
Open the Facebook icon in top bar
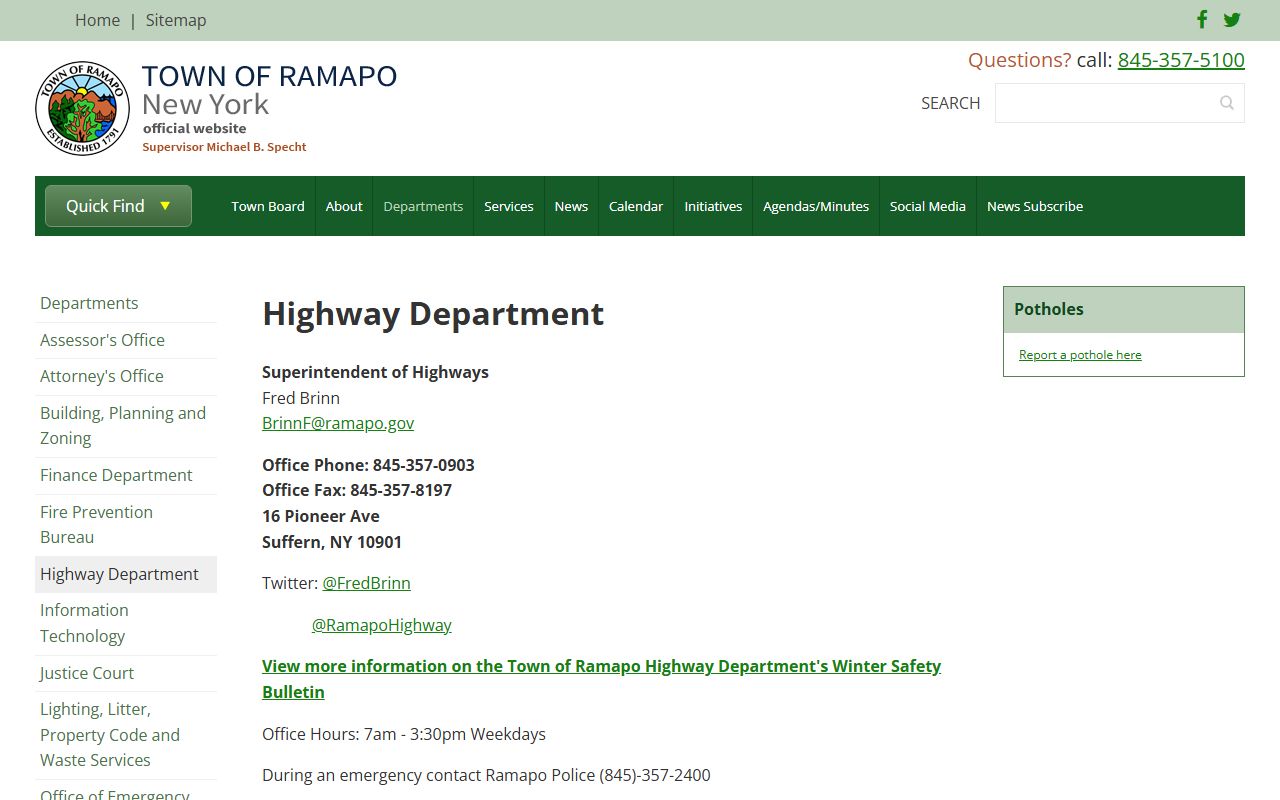pyautogui.click(x=1202, y=19)
